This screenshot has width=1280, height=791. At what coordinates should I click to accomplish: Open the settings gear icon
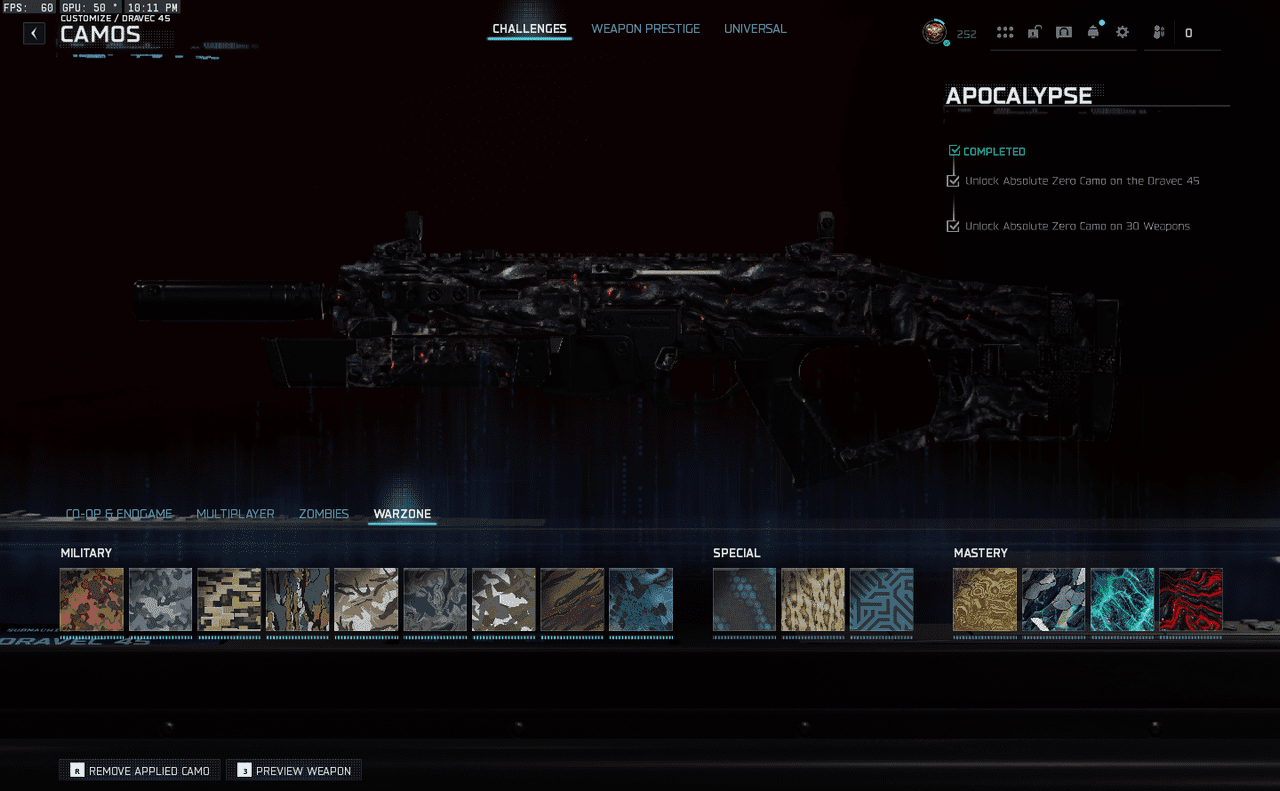1122,33
